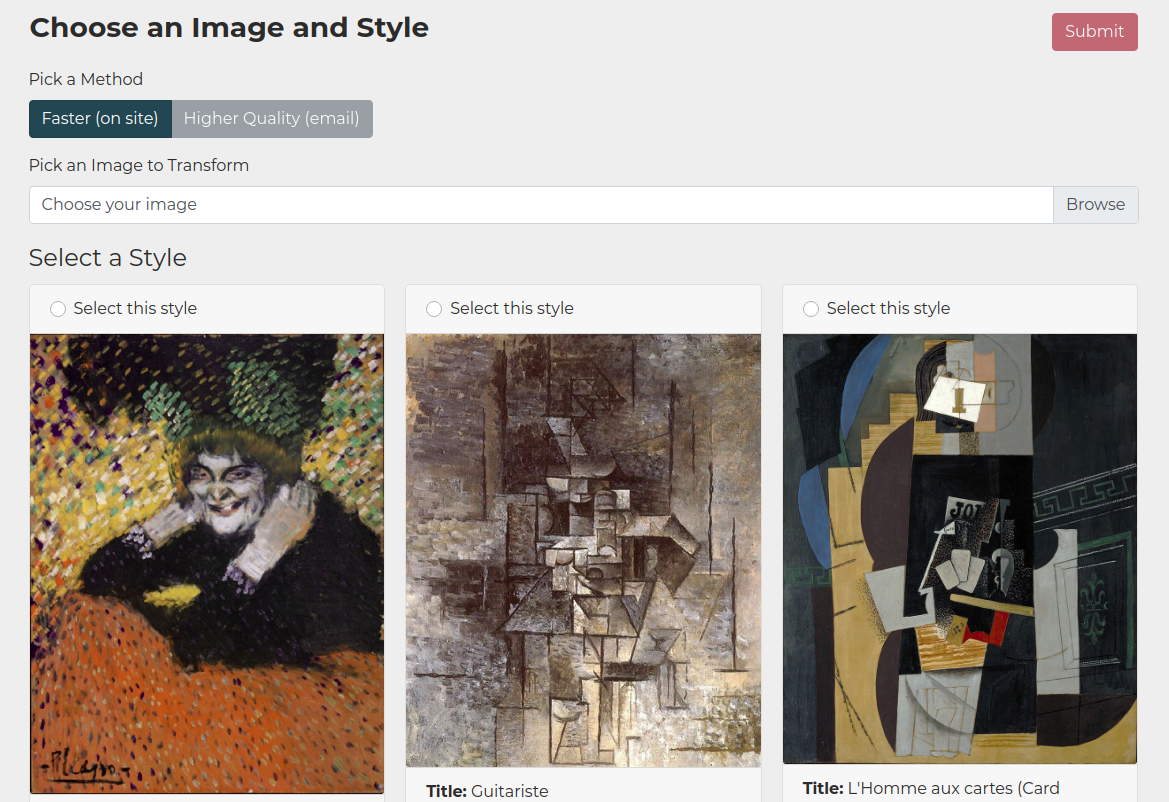
Task: Click the orange-dress woman portrait painting
Action: (x=207, y=563)
